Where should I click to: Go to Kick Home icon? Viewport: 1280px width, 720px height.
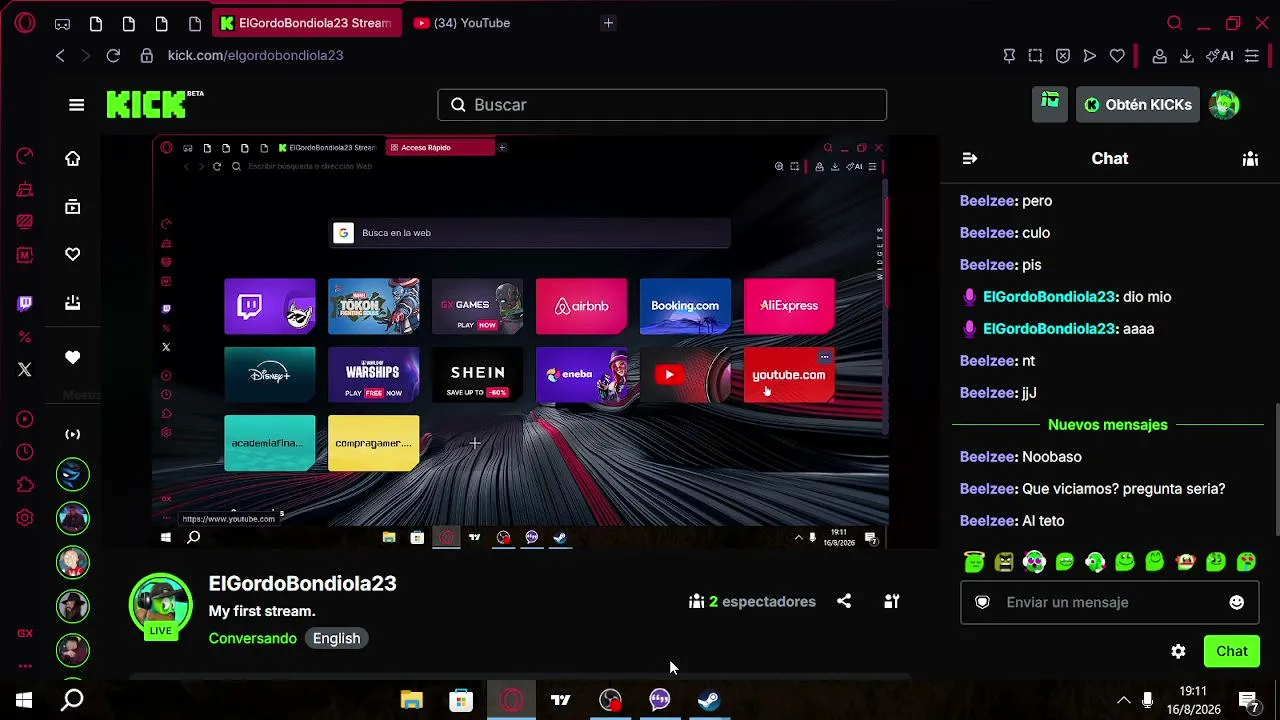coord(73,158)
